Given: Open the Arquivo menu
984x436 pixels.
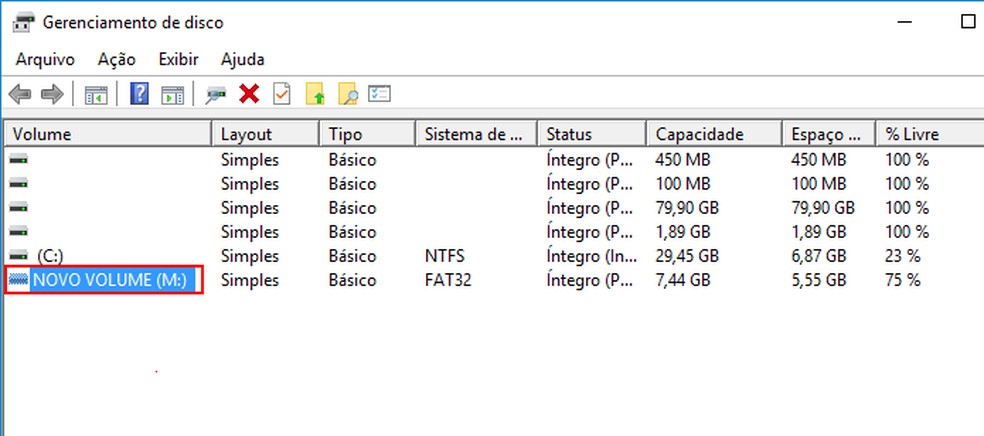Looking at the screenshot, I should coord(44,59).
